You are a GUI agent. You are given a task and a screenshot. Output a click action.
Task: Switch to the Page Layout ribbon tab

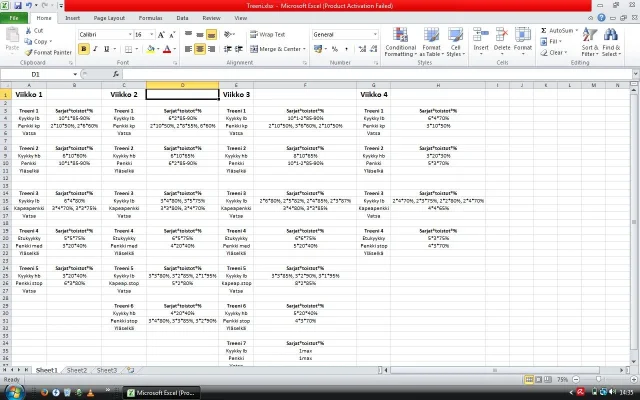[109, 18]
